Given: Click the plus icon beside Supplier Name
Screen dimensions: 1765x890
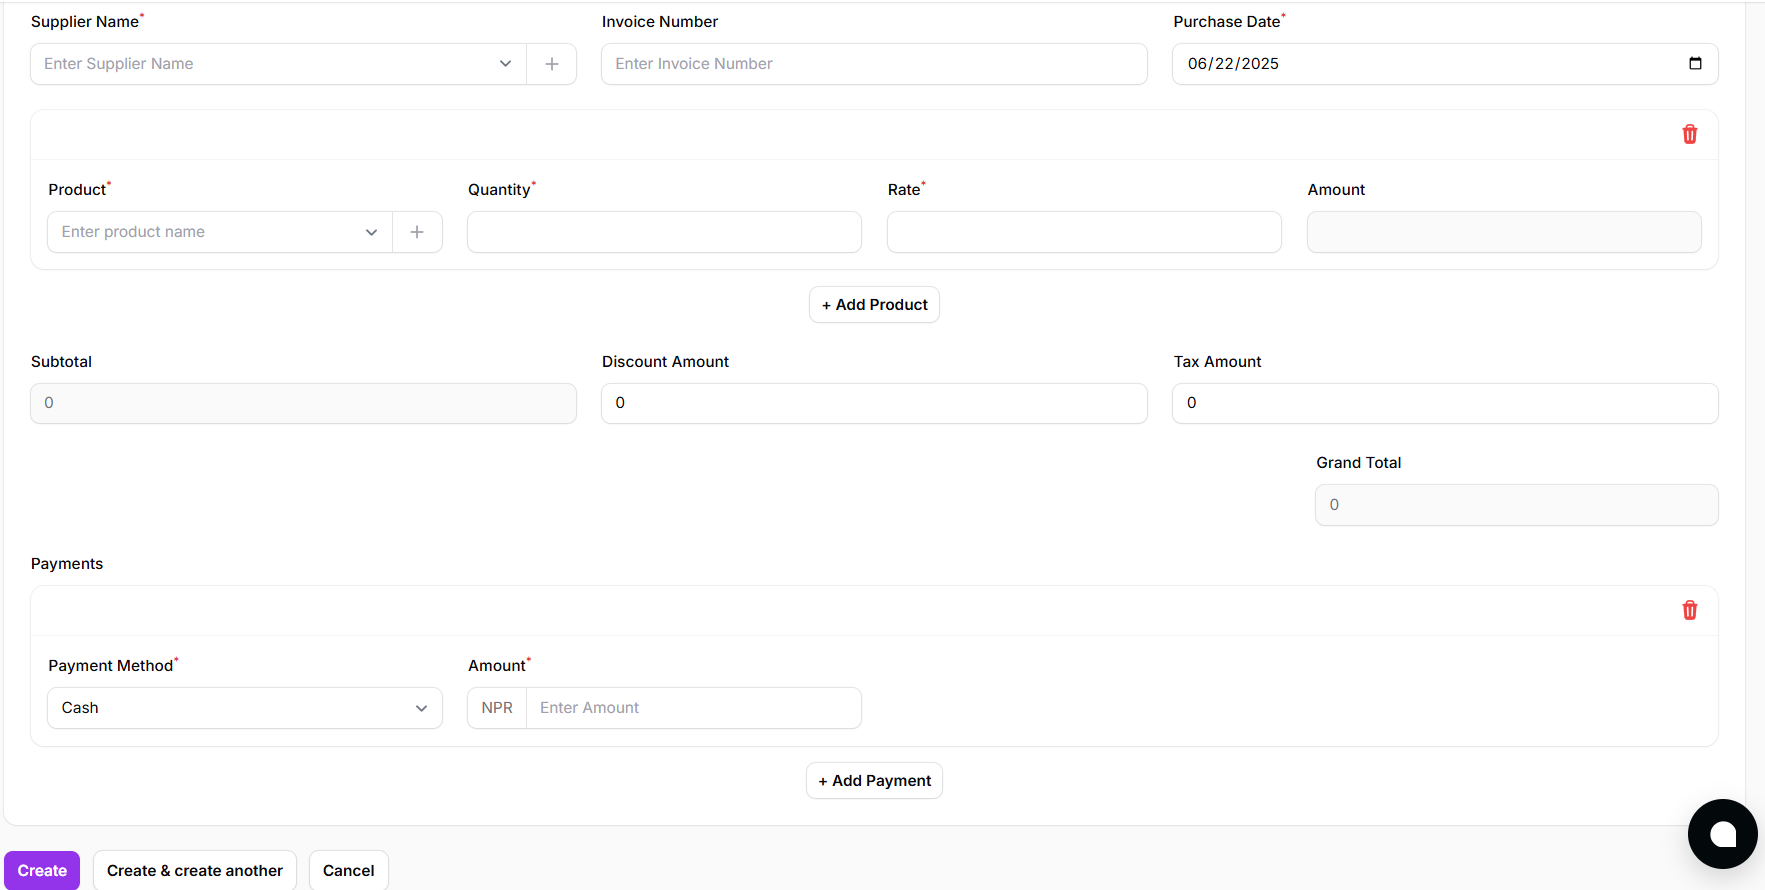Looking at the screenshot, I should coord(551,64).
